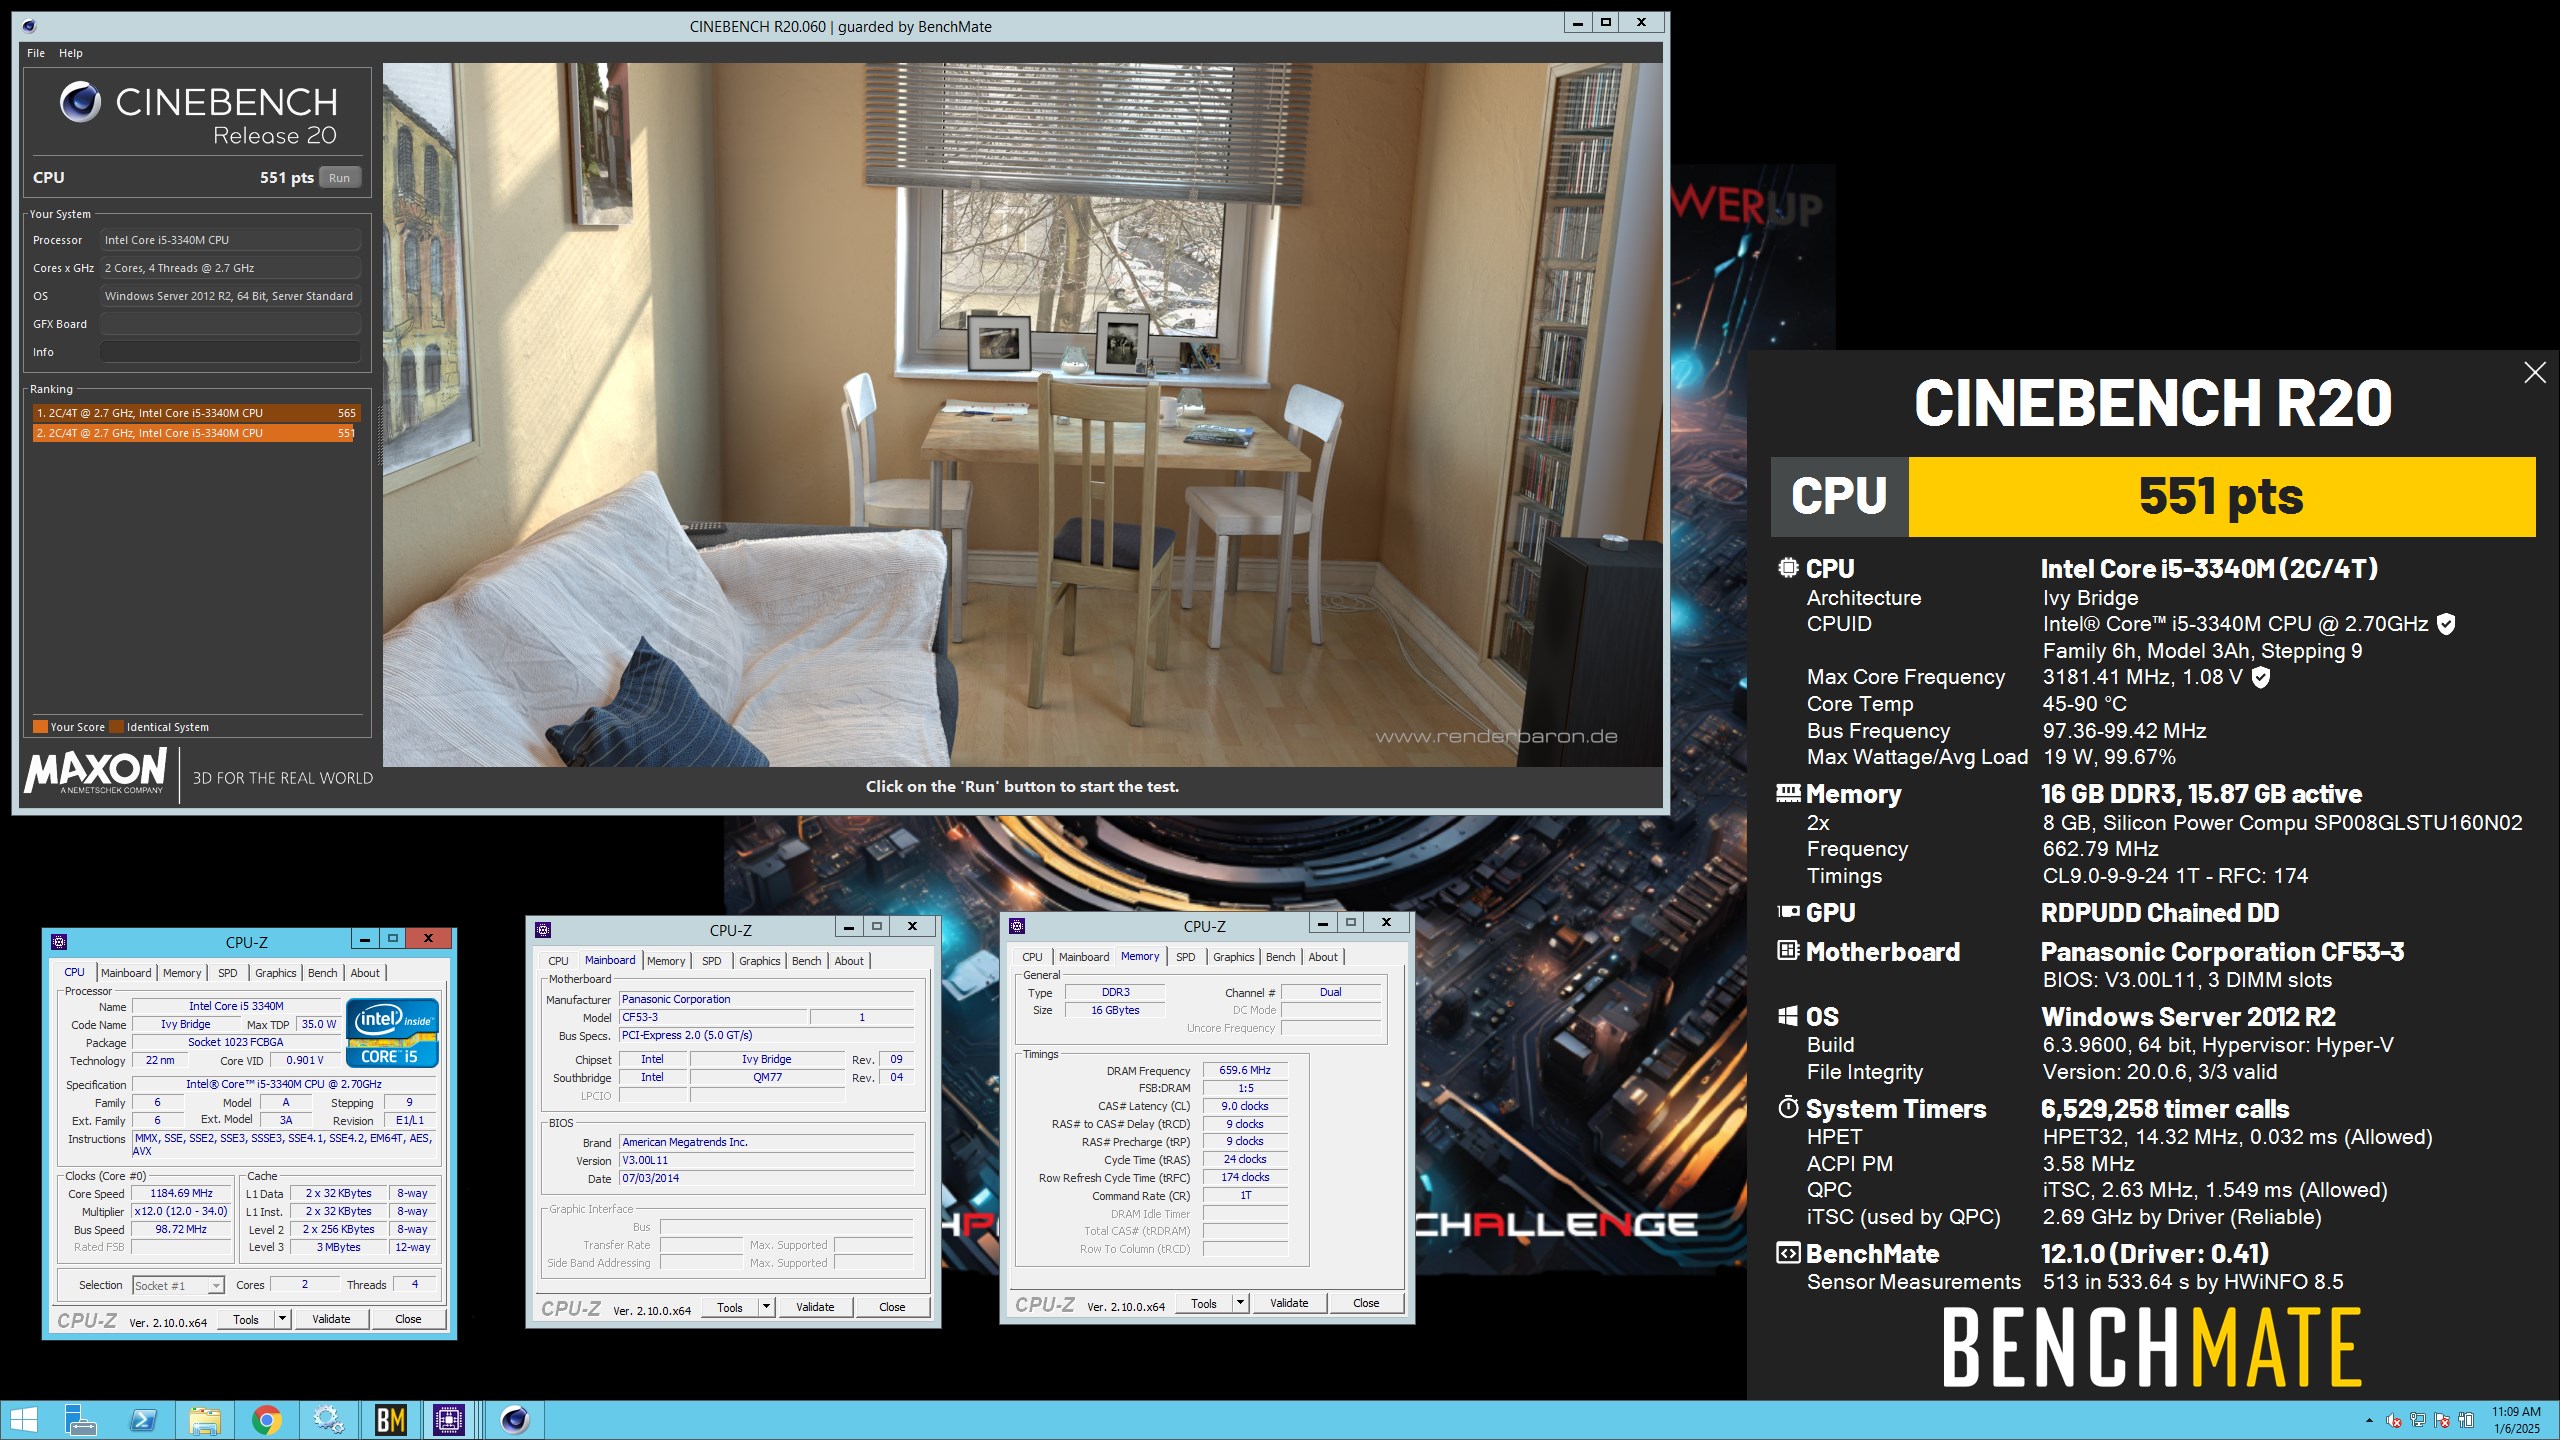The height and width of the screenshot is (1440, 2560).
Task: Click the battery power tray icon
Action: (x=2466, y=1421)
